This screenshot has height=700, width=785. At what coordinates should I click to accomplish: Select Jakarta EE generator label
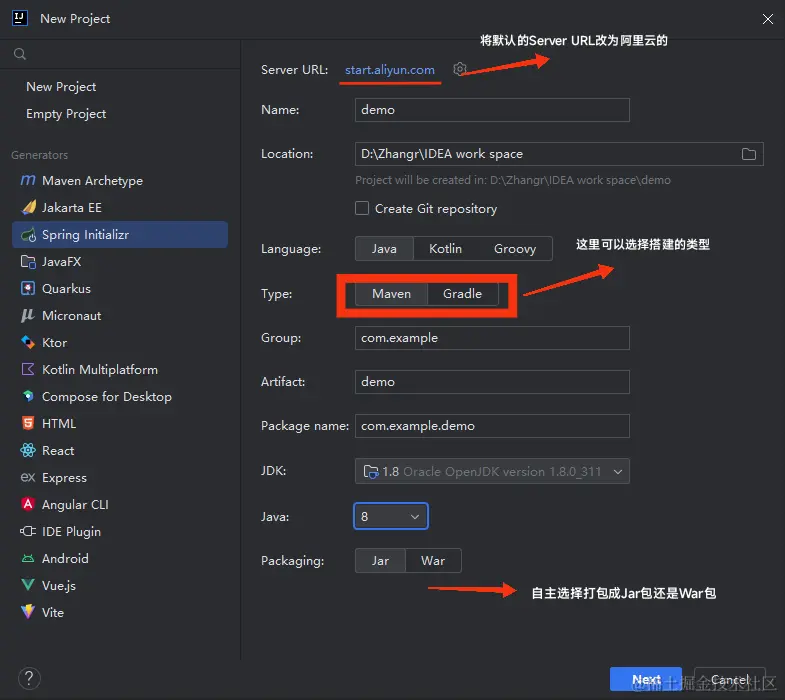(72, 207)
